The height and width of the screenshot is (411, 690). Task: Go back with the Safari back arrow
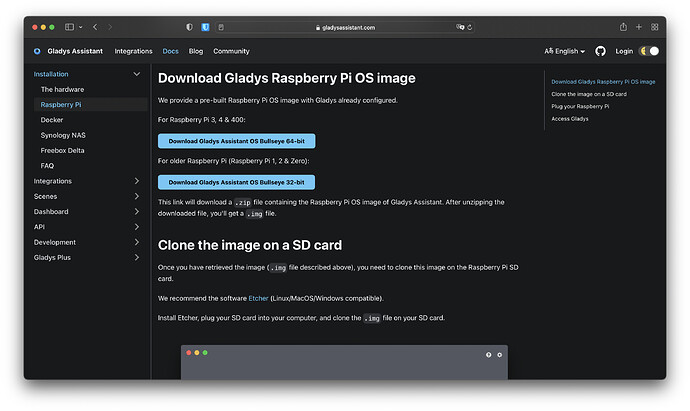click(x=95, y=27)
